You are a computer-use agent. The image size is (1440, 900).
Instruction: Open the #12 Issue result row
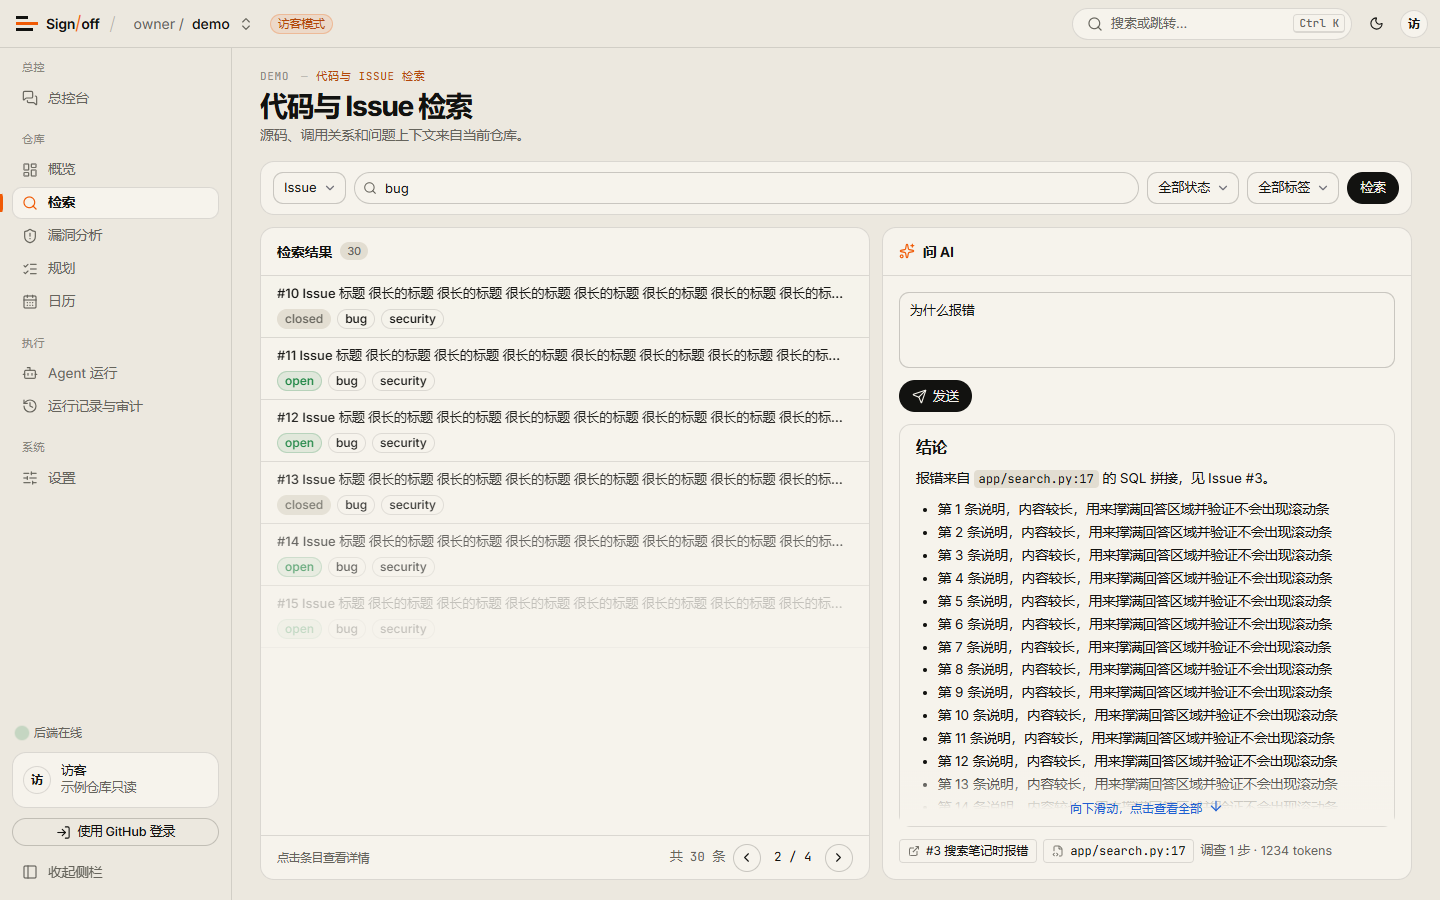pyautogui.click(x=564, y=431)
